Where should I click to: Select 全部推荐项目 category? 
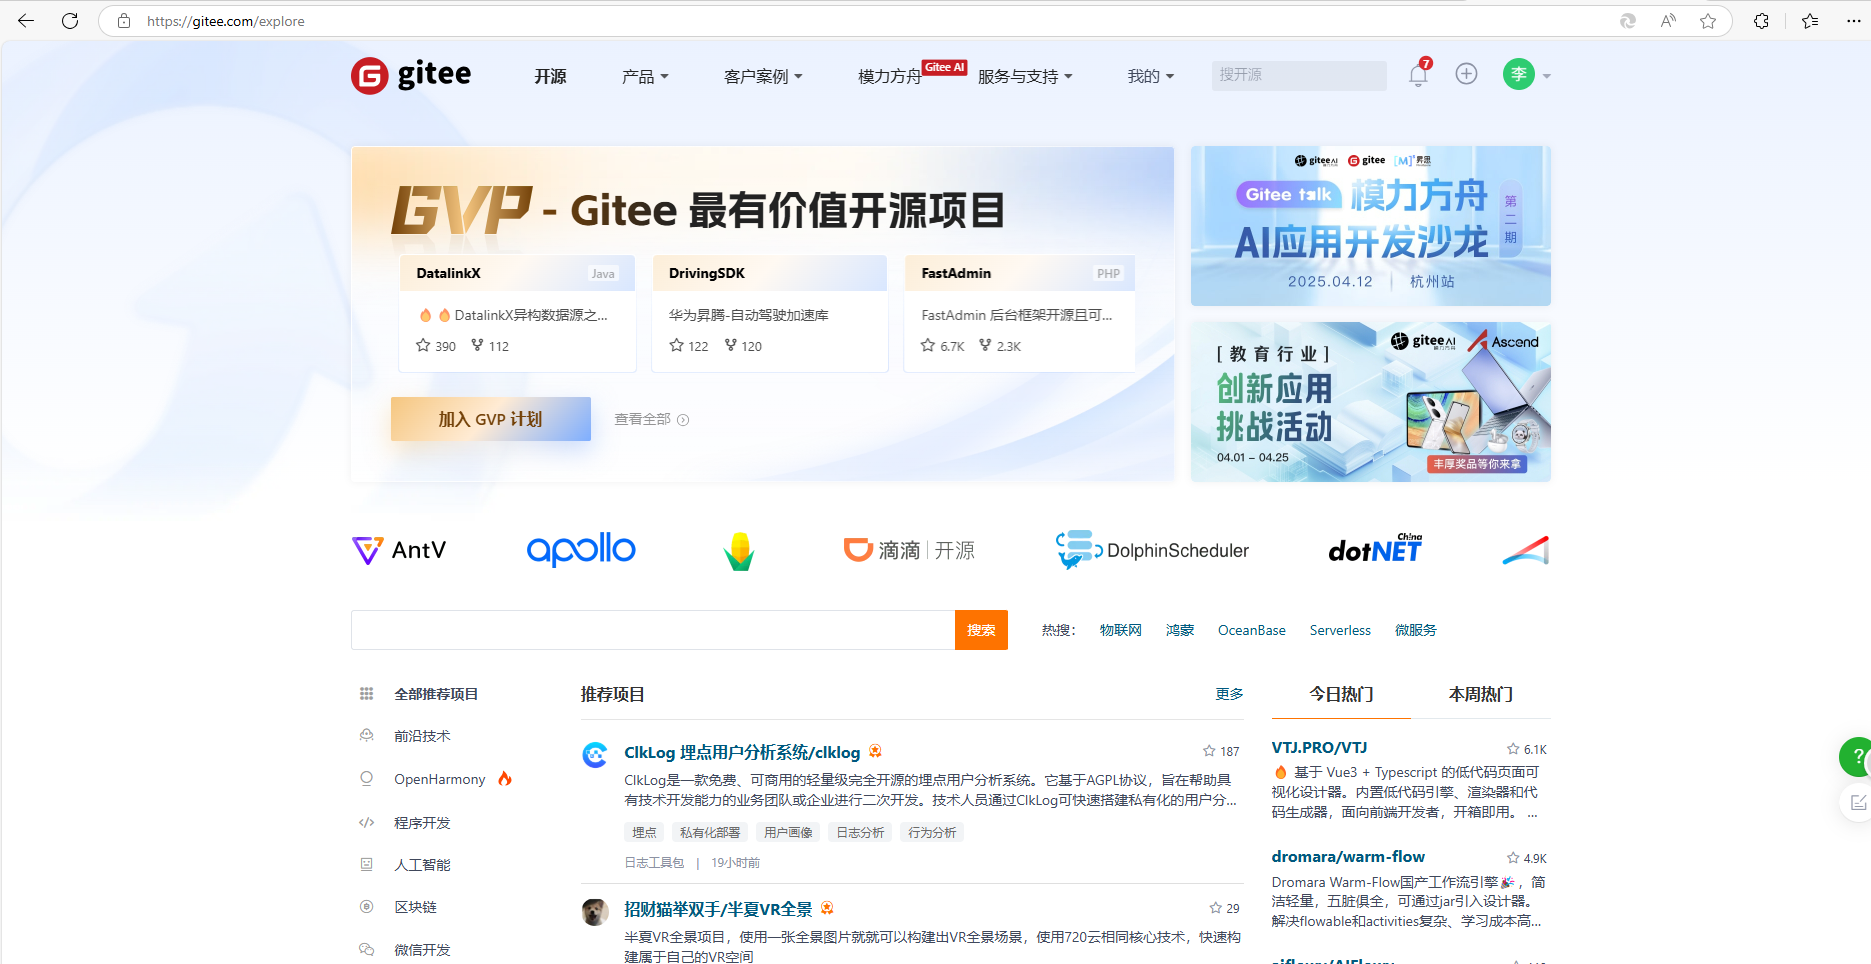point(436,694)
